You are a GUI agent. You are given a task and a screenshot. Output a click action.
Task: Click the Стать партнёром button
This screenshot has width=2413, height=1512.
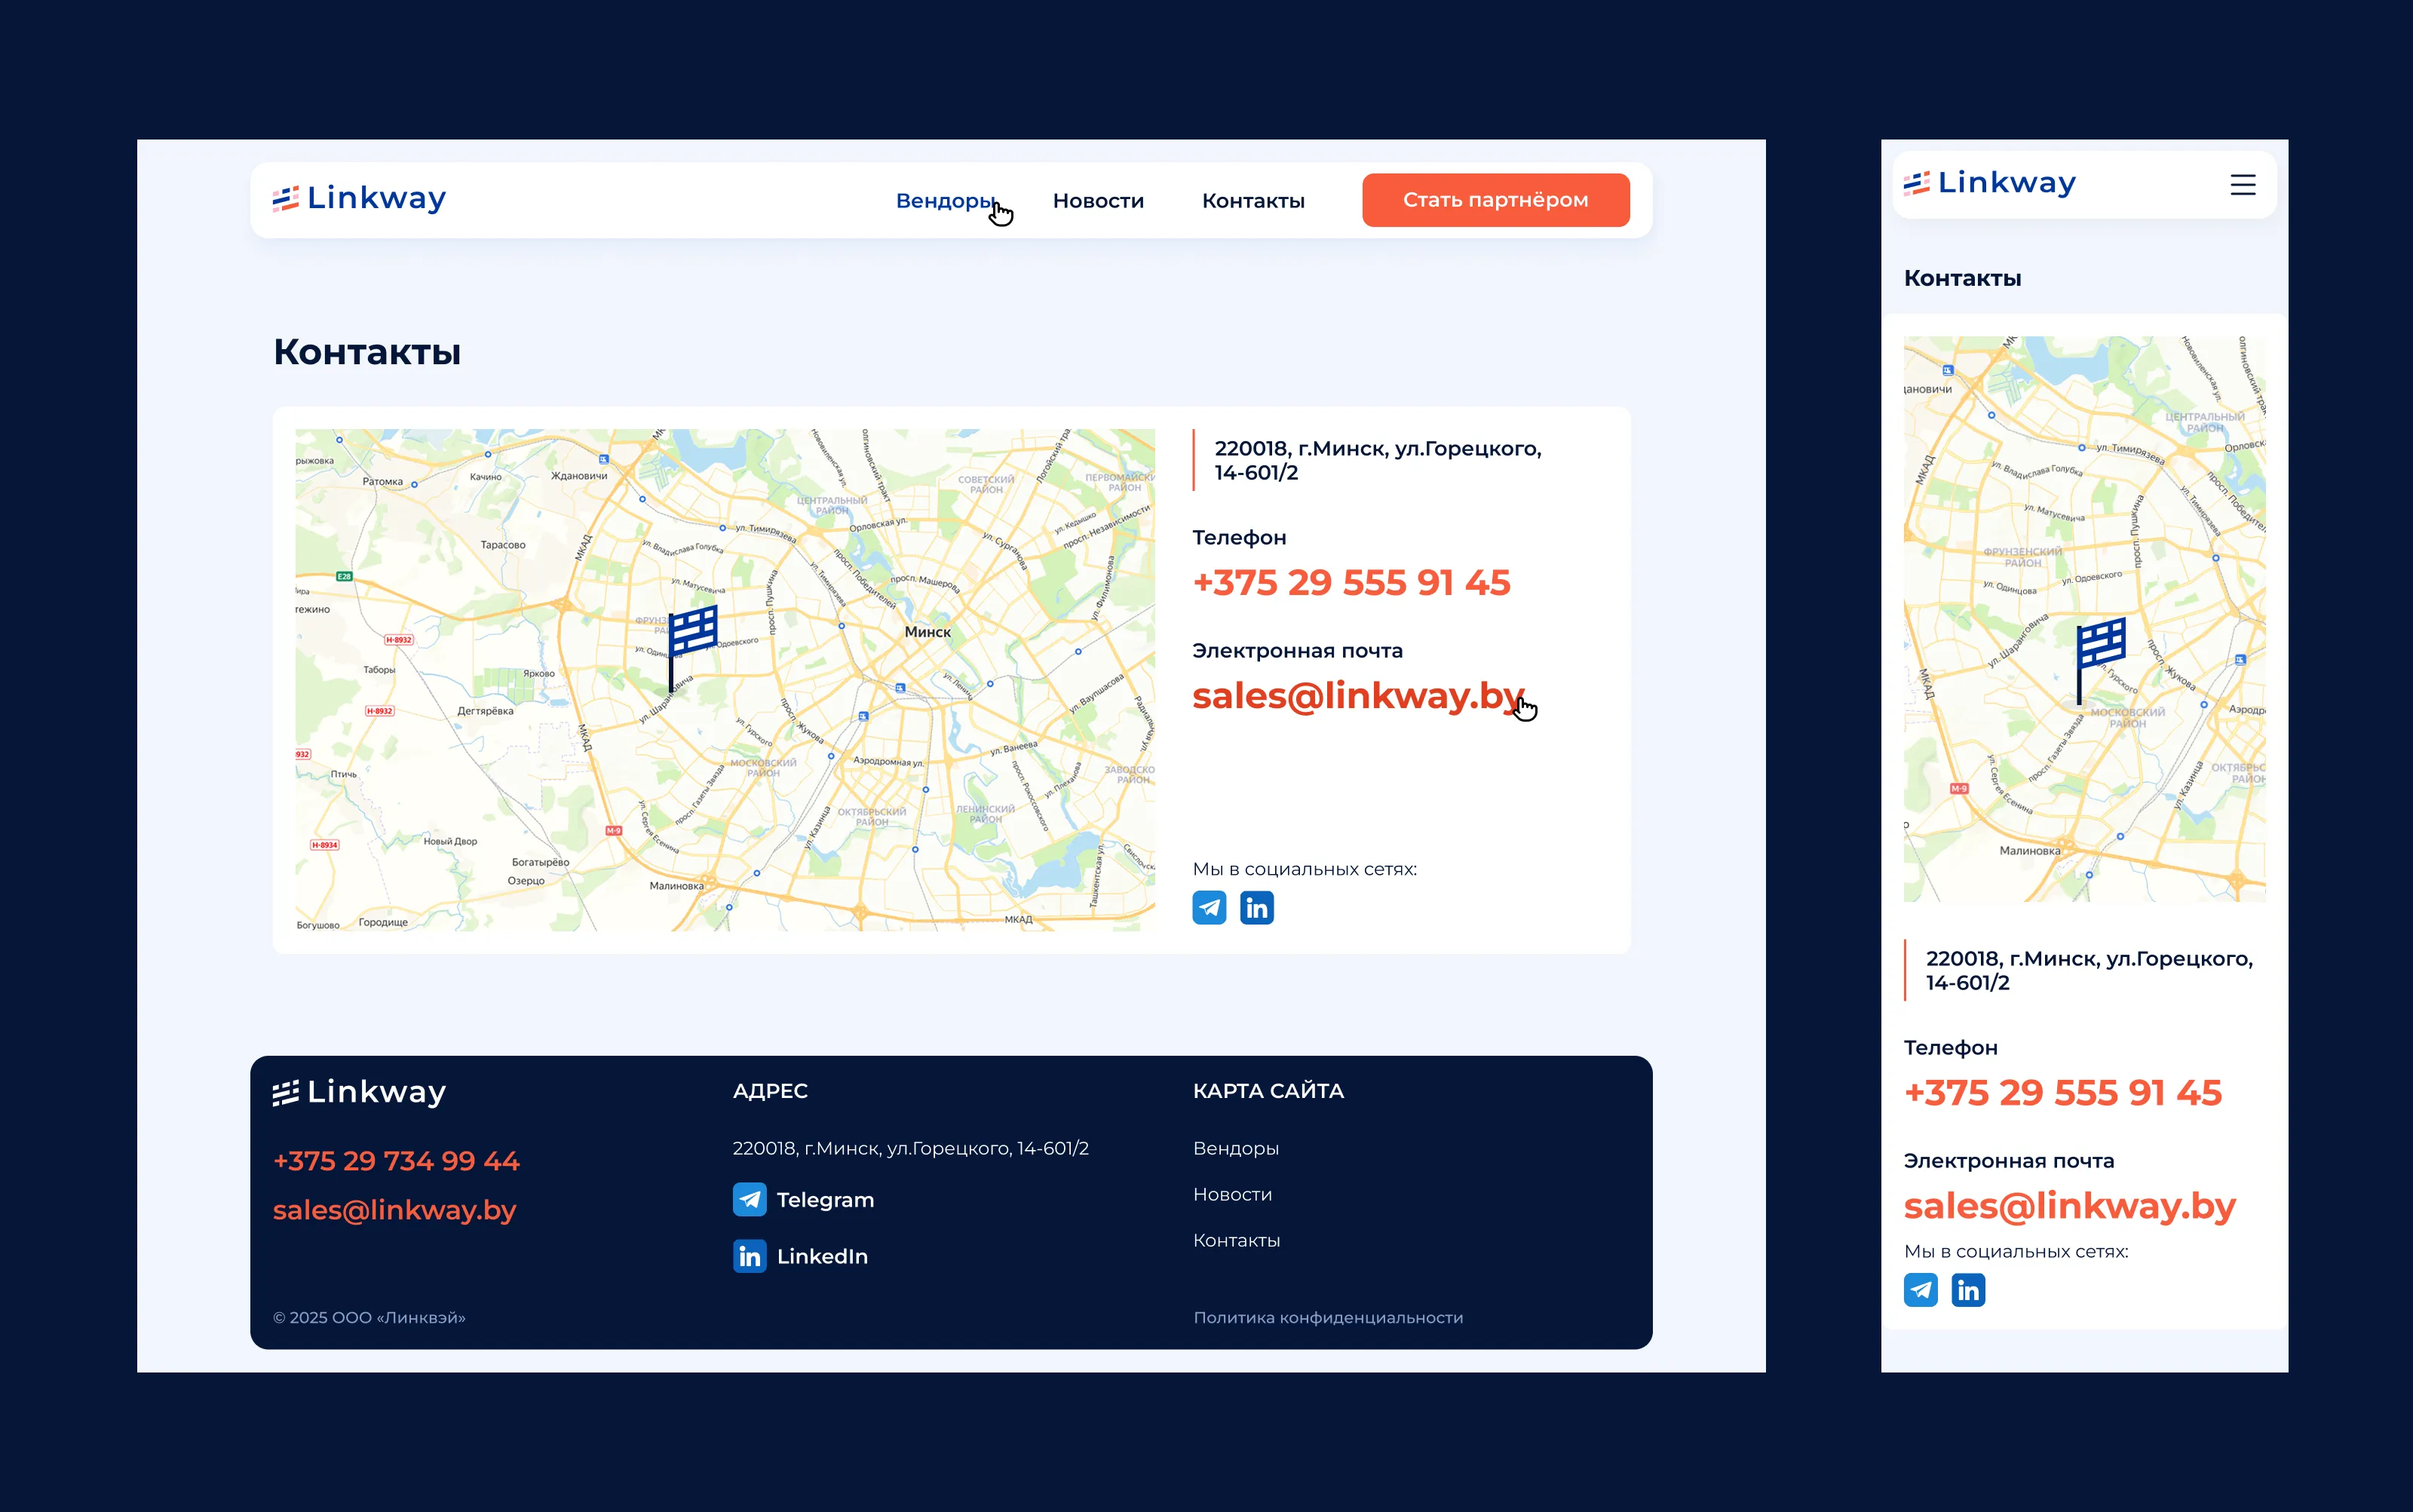[1495, 200]
